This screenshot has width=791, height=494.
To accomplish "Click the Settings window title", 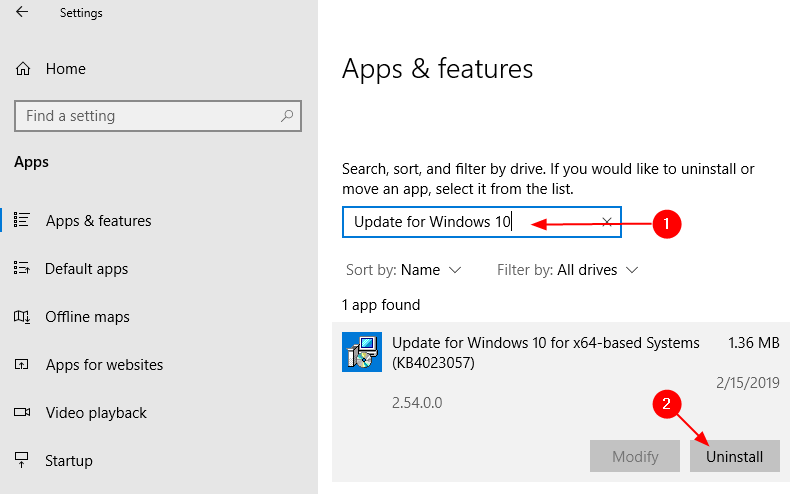I will [x=81, y=13].
